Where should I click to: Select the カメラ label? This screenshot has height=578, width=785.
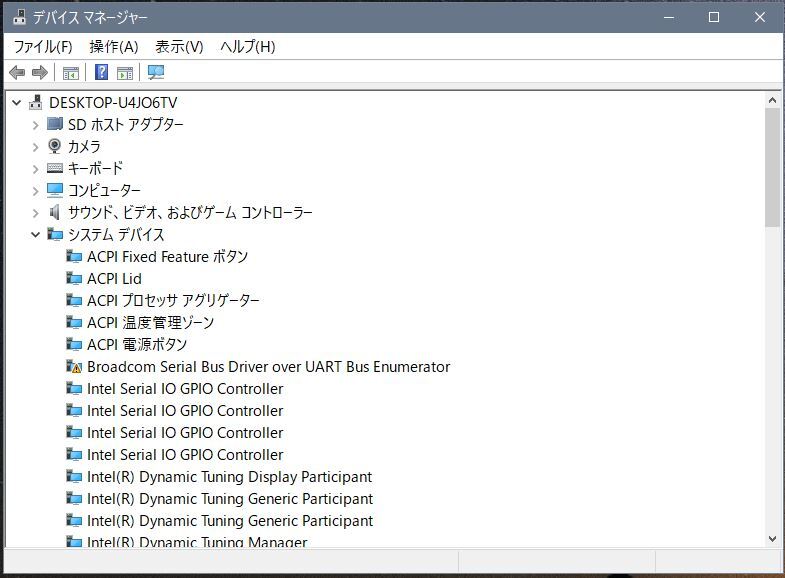(x=84, y=147)
